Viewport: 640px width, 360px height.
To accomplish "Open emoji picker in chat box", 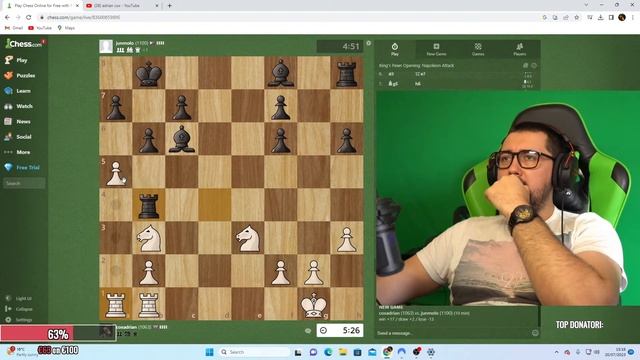I will pos(535,333).
